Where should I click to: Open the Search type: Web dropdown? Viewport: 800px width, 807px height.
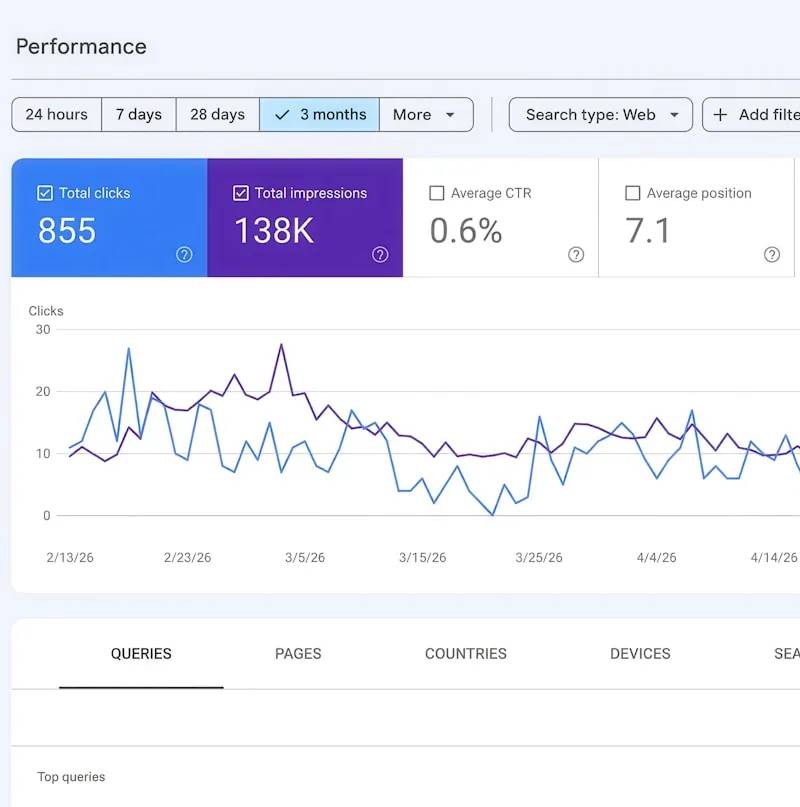[x=601, y=114]
